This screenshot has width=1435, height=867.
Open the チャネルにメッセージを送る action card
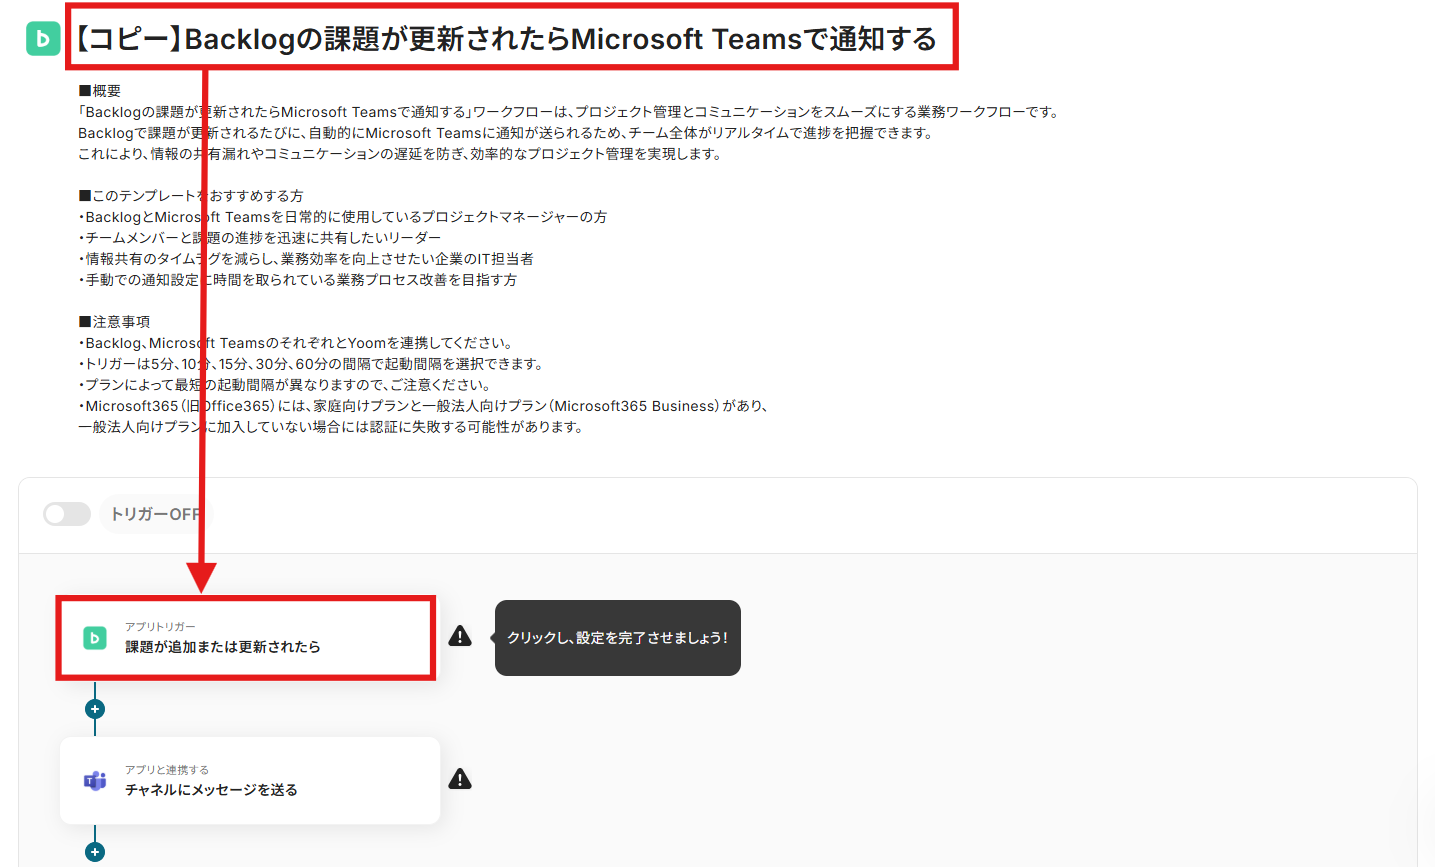tap(250, 781)
